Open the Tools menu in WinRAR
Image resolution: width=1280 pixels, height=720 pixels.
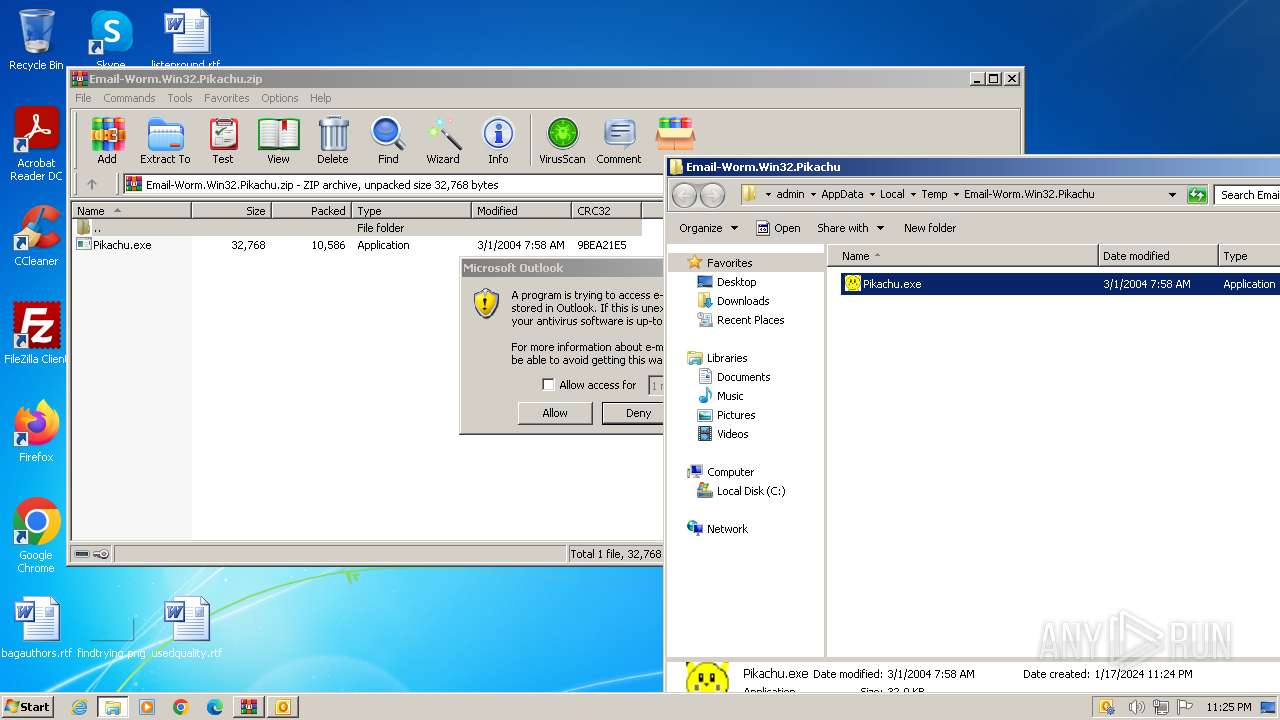click(180, 98)
